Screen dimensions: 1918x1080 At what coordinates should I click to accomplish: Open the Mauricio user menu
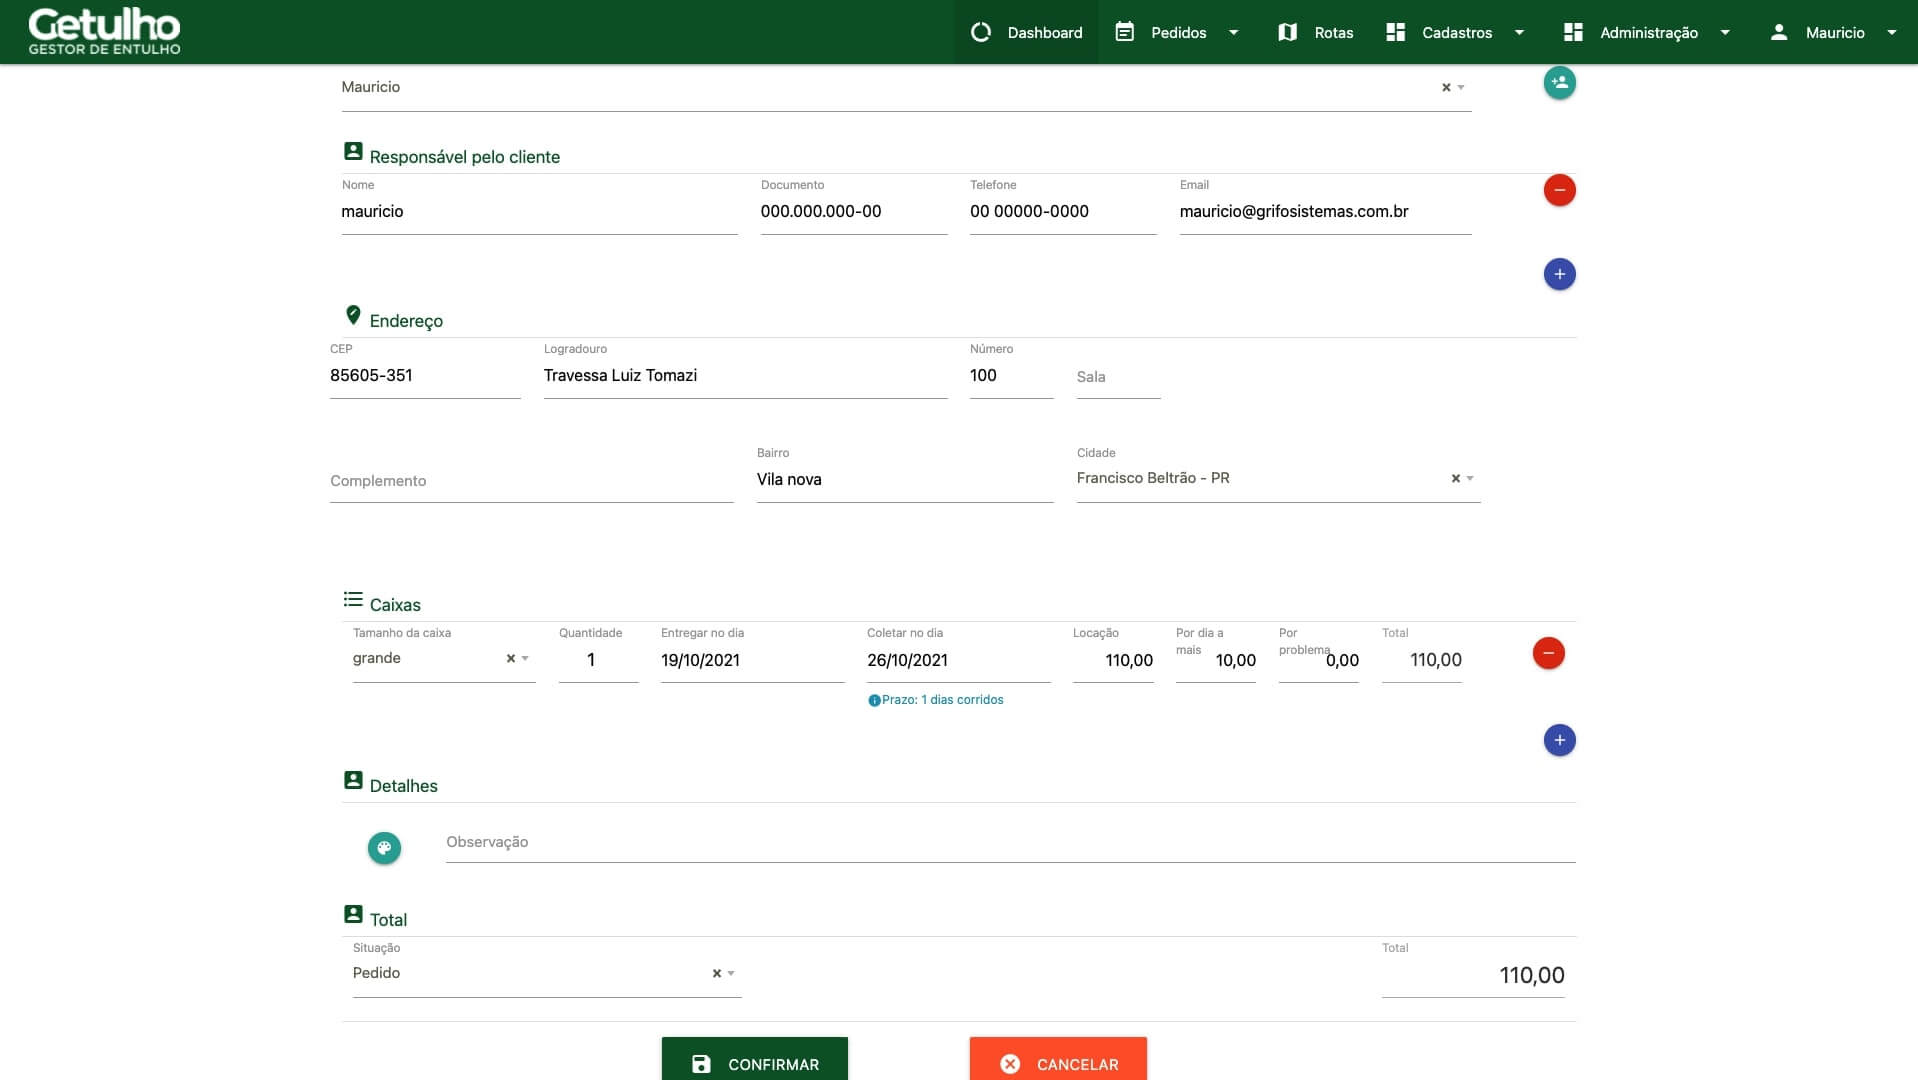point(1834,32)
